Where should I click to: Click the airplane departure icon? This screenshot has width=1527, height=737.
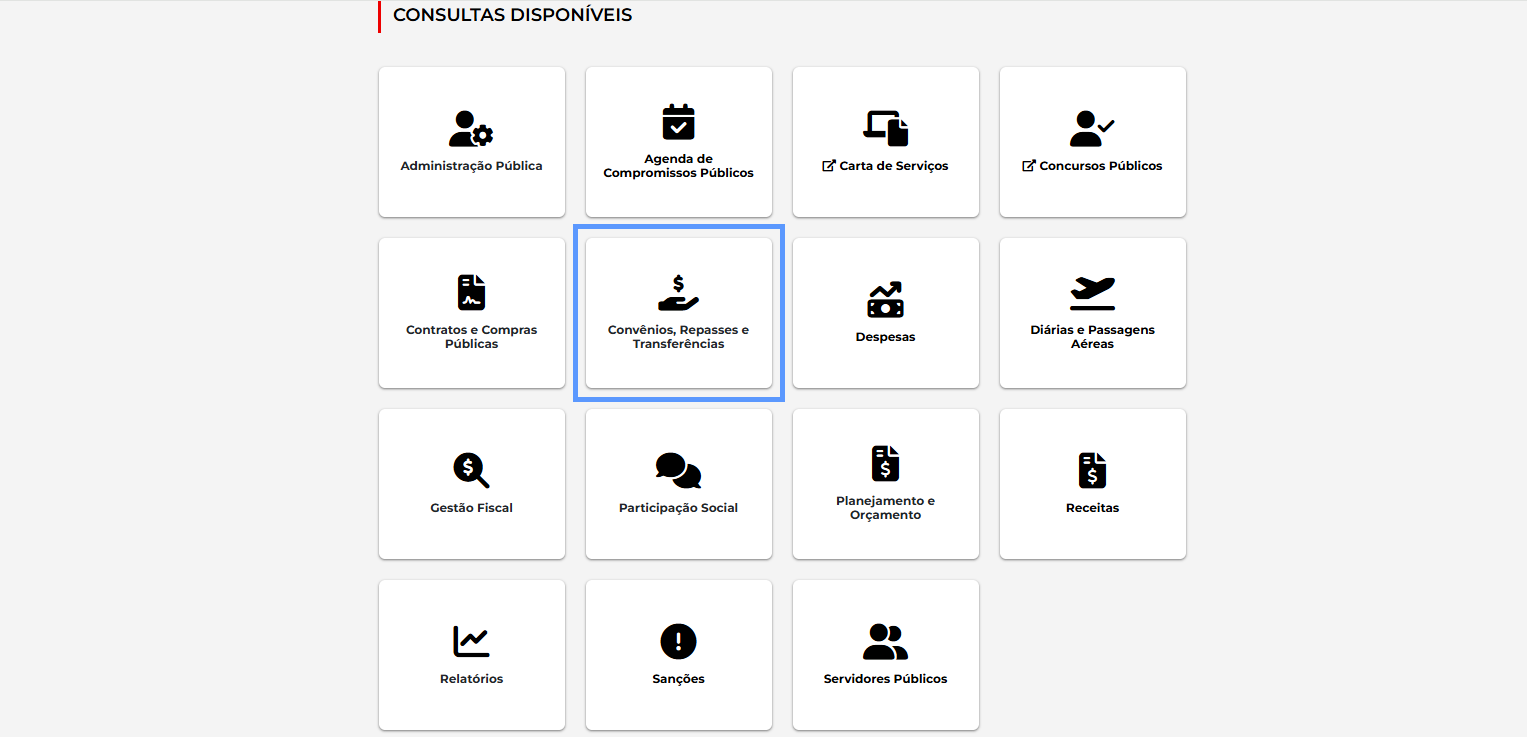[x=1092, y=292]
